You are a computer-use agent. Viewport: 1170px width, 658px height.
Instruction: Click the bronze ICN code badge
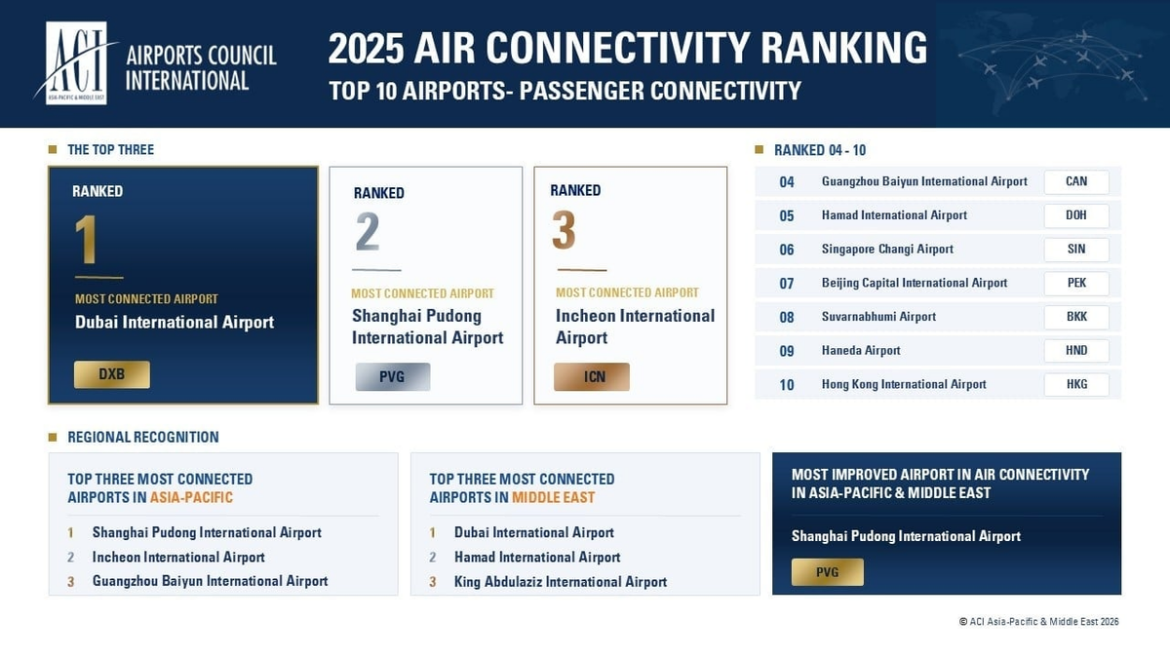point(592,377)
